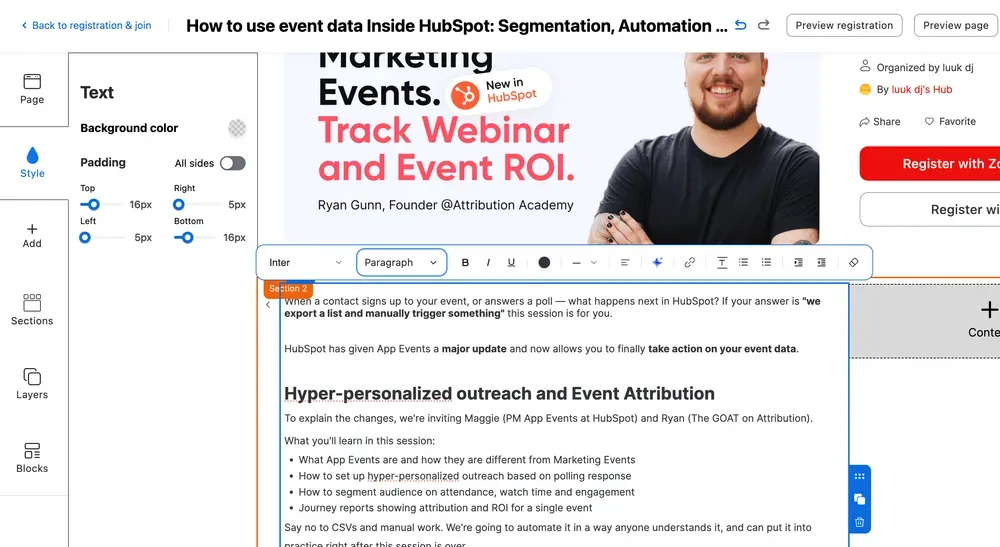Screen dimensions: 1000x547
Task: Toggle the All sides padding switch
Action: (x=233, y=163)
